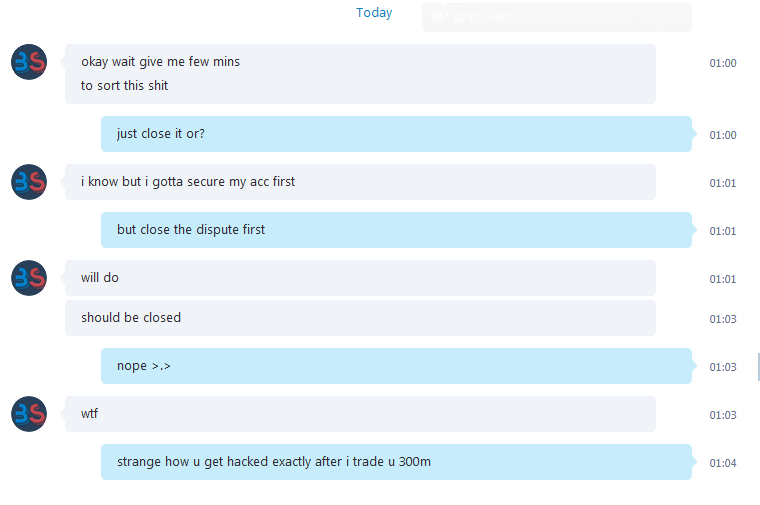Click the 01:00 timestamp of first message

click(723, 63)
